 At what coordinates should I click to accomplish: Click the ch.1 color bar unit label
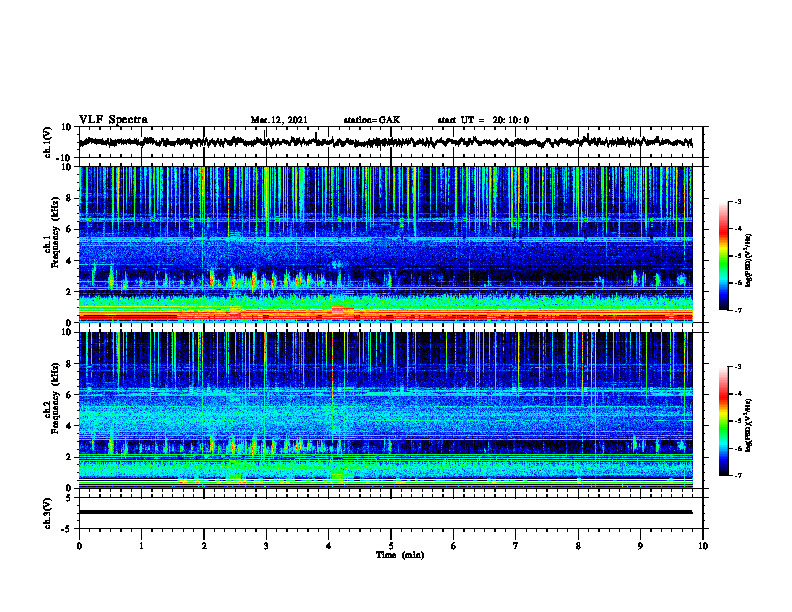pos(749,261)
